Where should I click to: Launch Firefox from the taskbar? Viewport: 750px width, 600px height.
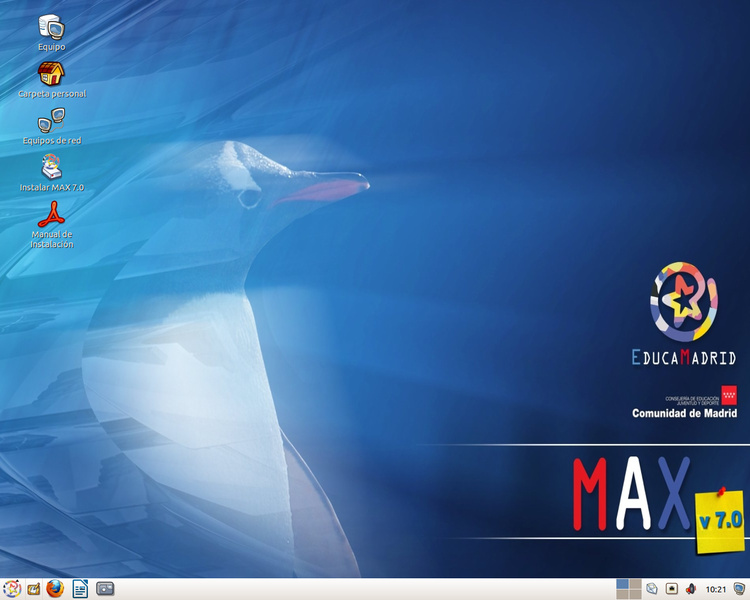[x=55, y=589]
